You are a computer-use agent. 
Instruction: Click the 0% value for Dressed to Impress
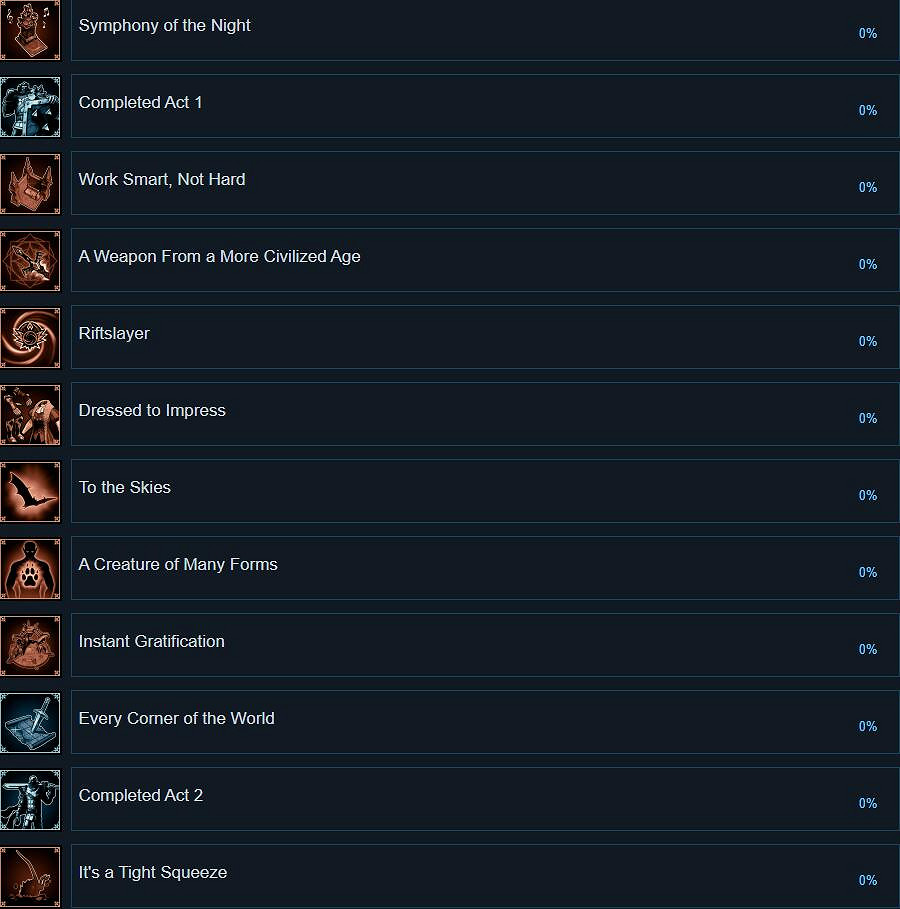coord(867,418)
